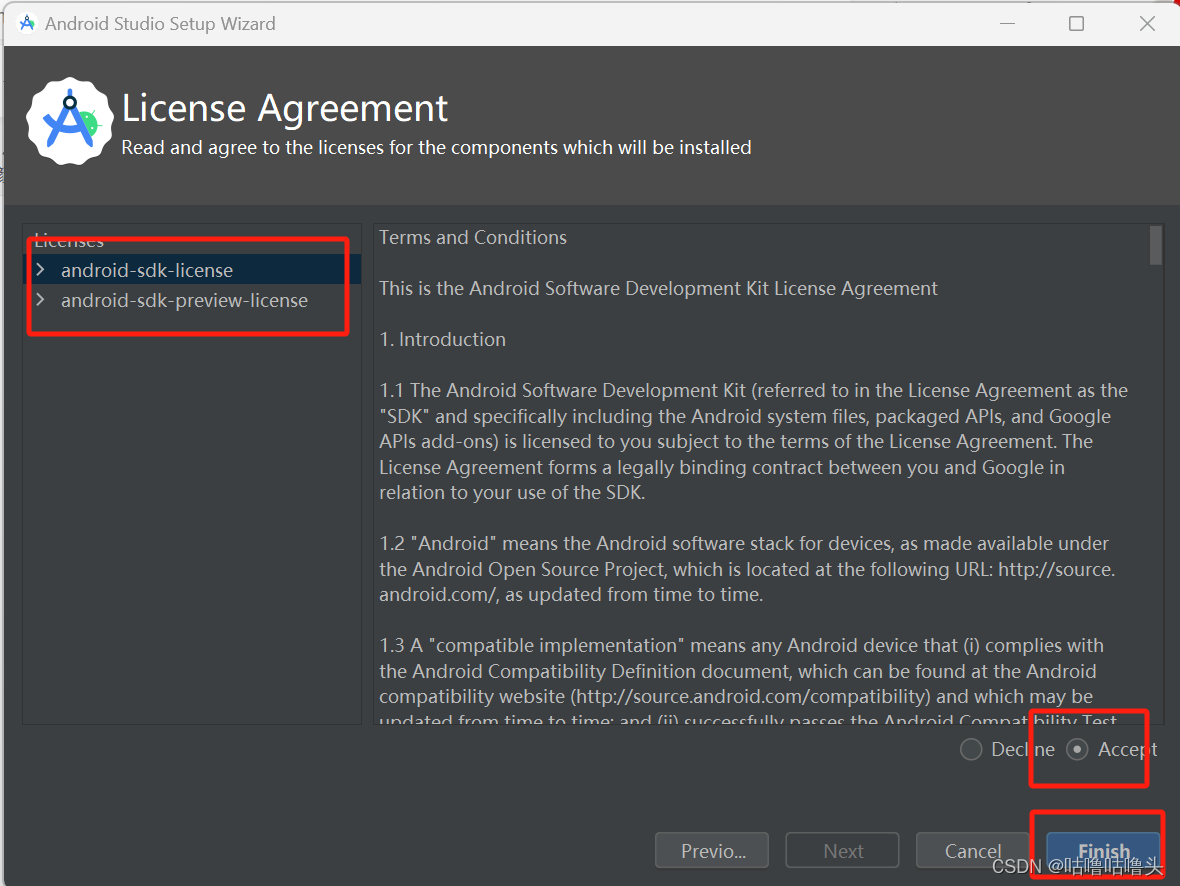
Task: Expand the android-sdk-license chevron
Action: tap(41, 269)
